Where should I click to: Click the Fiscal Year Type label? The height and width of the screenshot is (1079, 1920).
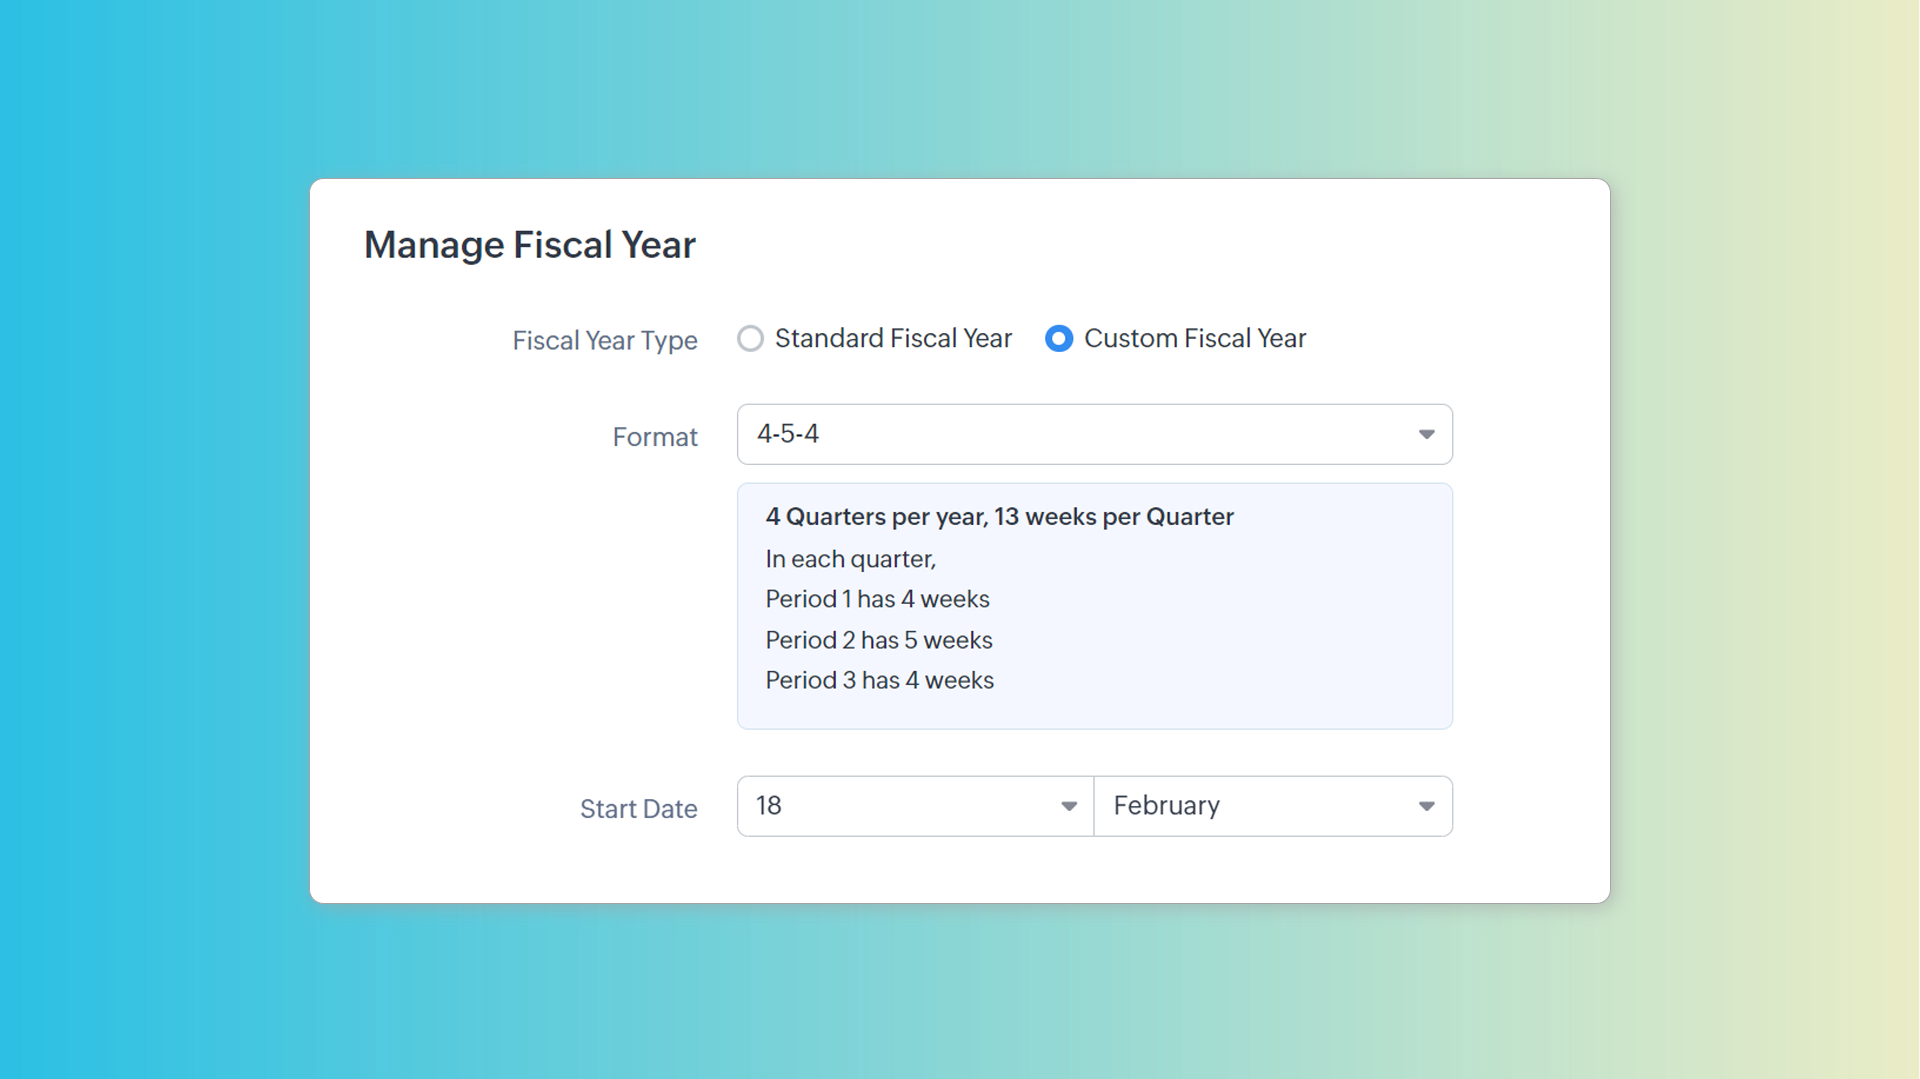tap(604, 341)
